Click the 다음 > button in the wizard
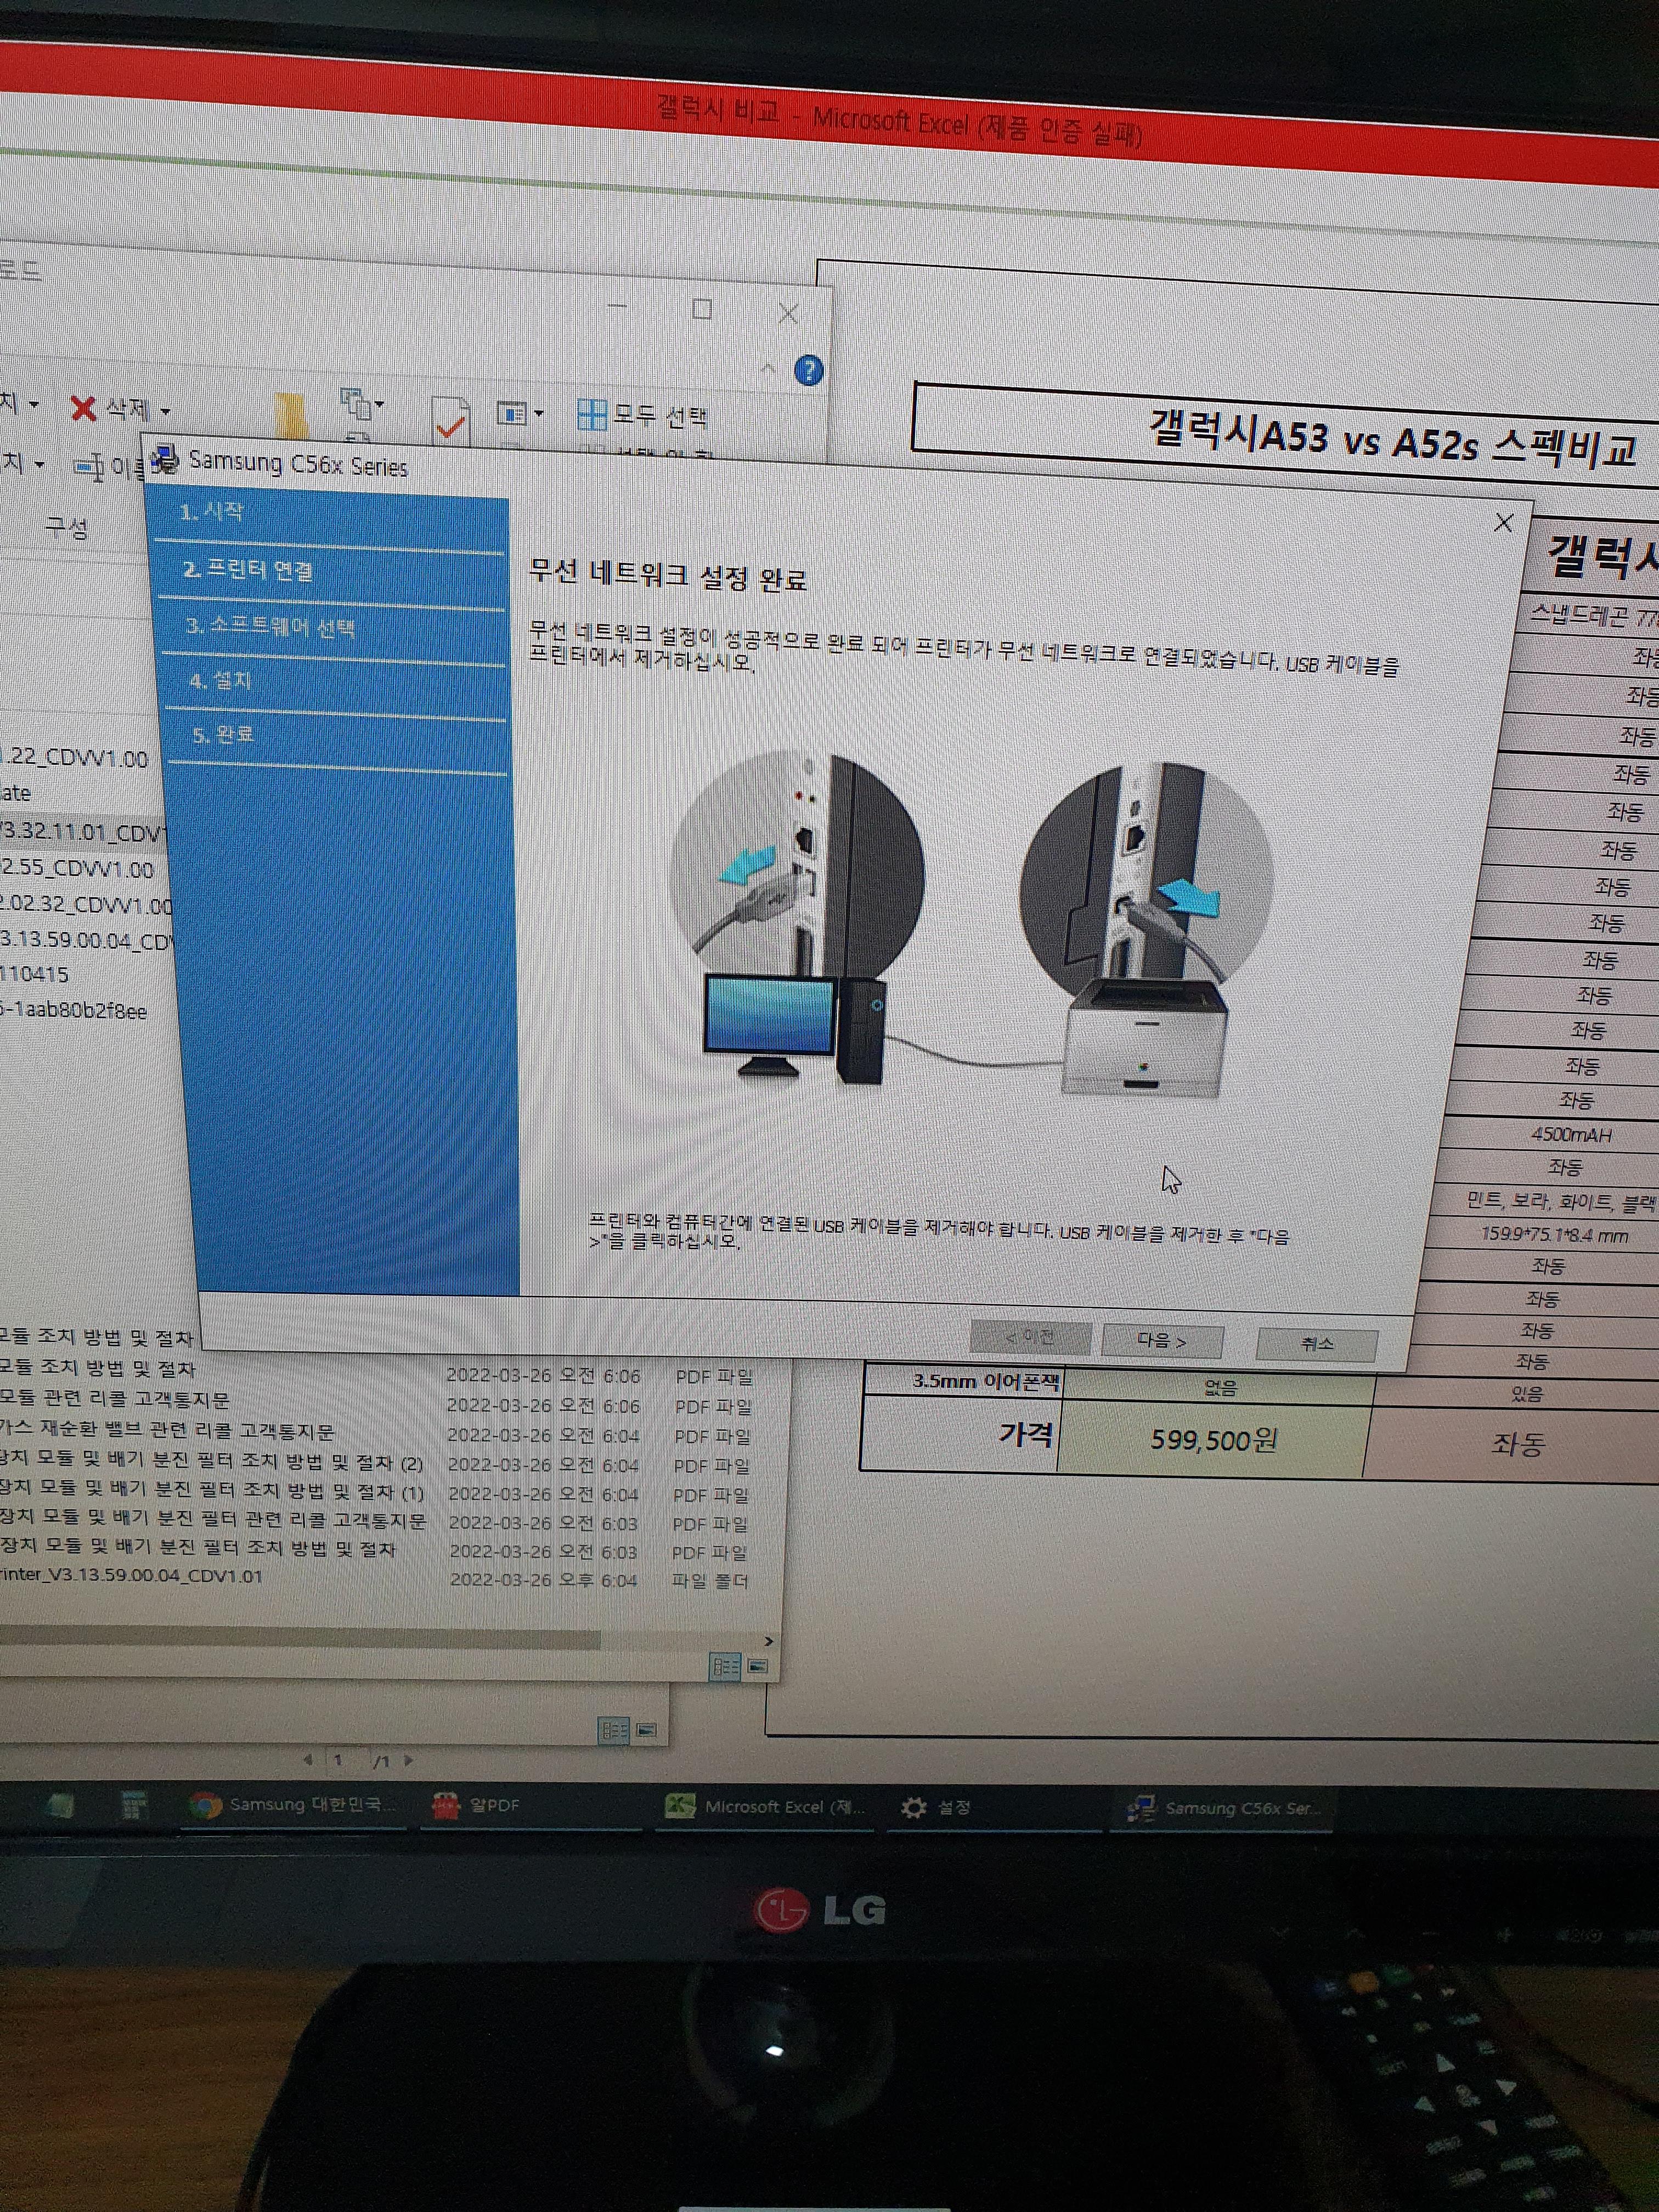1659x2212 pixels. 1162,1342
